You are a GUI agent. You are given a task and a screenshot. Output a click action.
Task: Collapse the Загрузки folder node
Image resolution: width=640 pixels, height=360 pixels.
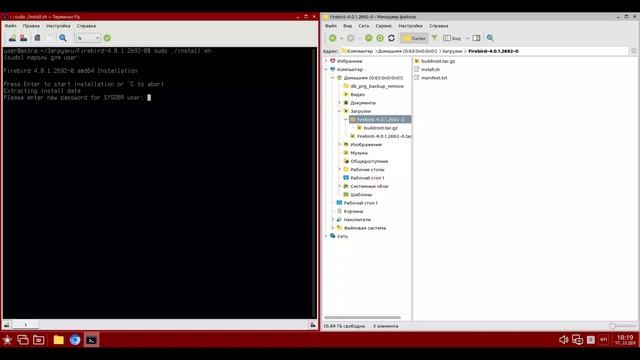pos(340,111)
